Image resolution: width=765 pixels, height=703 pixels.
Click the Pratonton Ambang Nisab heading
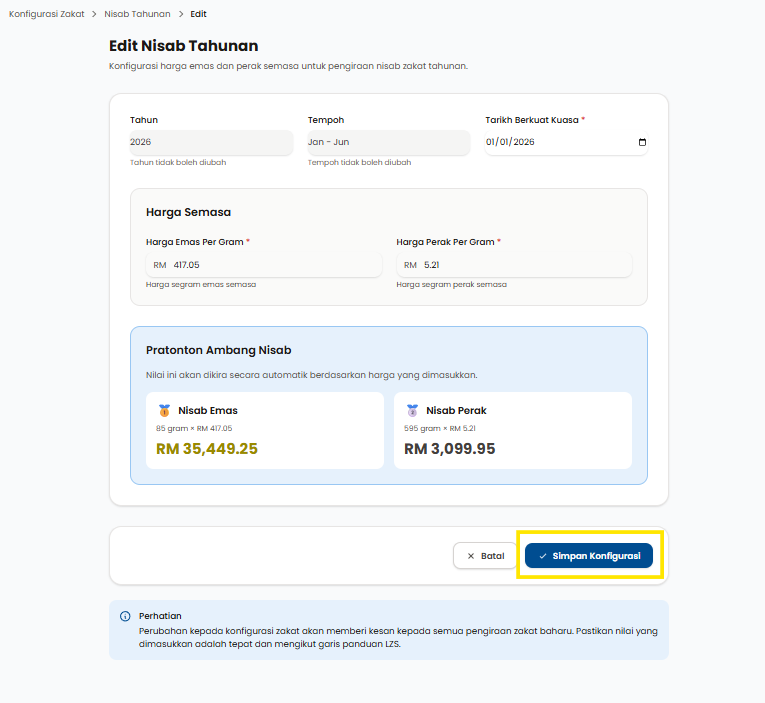[218, 350]
